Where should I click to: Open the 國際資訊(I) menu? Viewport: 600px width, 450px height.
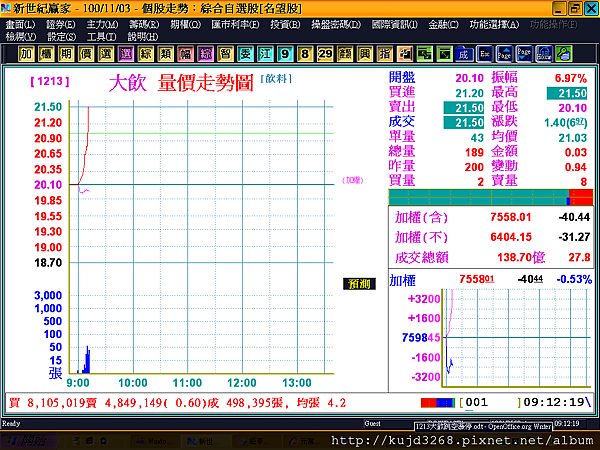(x=395, y=25)
